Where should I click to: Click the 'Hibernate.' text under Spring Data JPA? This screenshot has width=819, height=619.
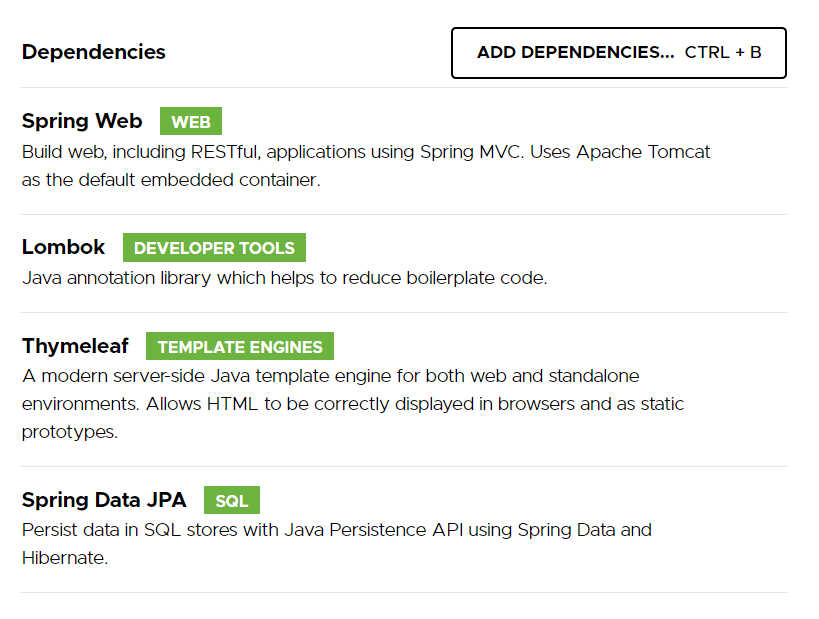coord(65,558)
